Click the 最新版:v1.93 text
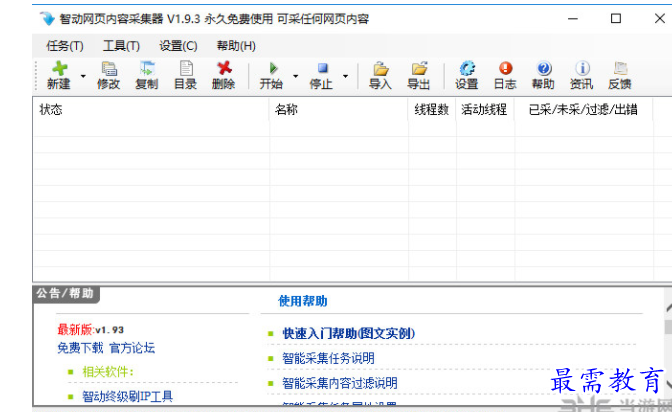The image size is (672, 412). pos(90,330)
